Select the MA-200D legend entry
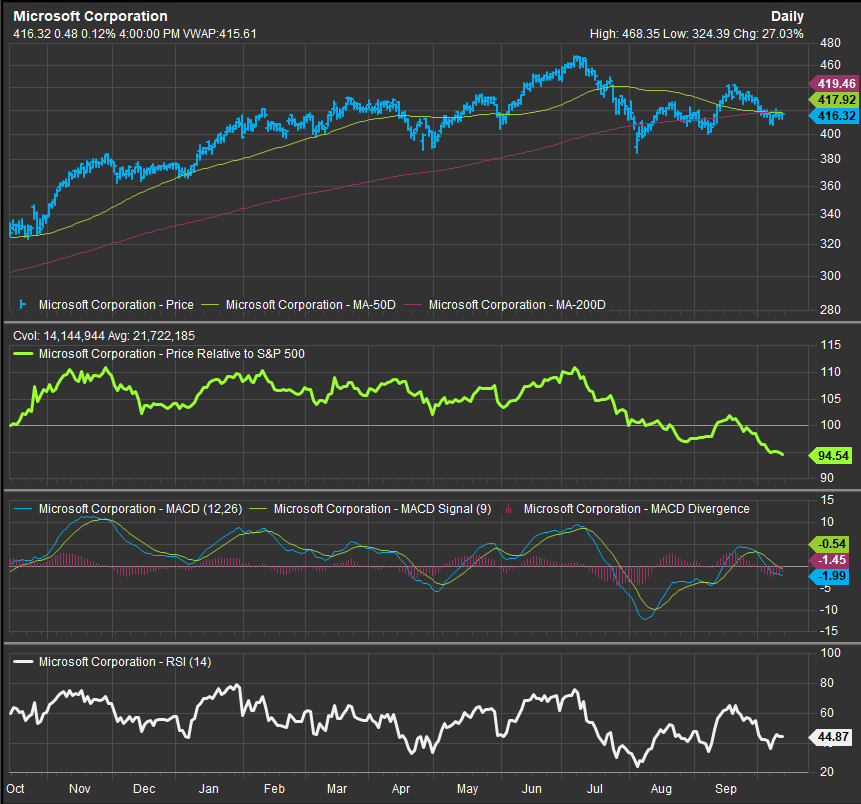The image size is (861, 804). [517, 305]
